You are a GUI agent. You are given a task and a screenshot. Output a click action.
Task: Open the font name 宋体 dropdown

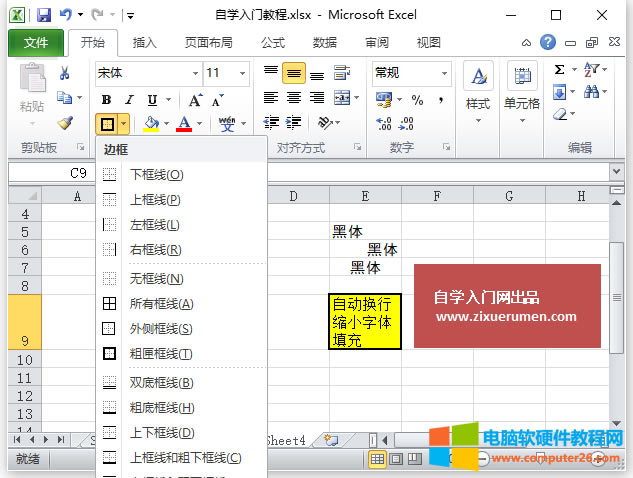(x=195, y=73)
